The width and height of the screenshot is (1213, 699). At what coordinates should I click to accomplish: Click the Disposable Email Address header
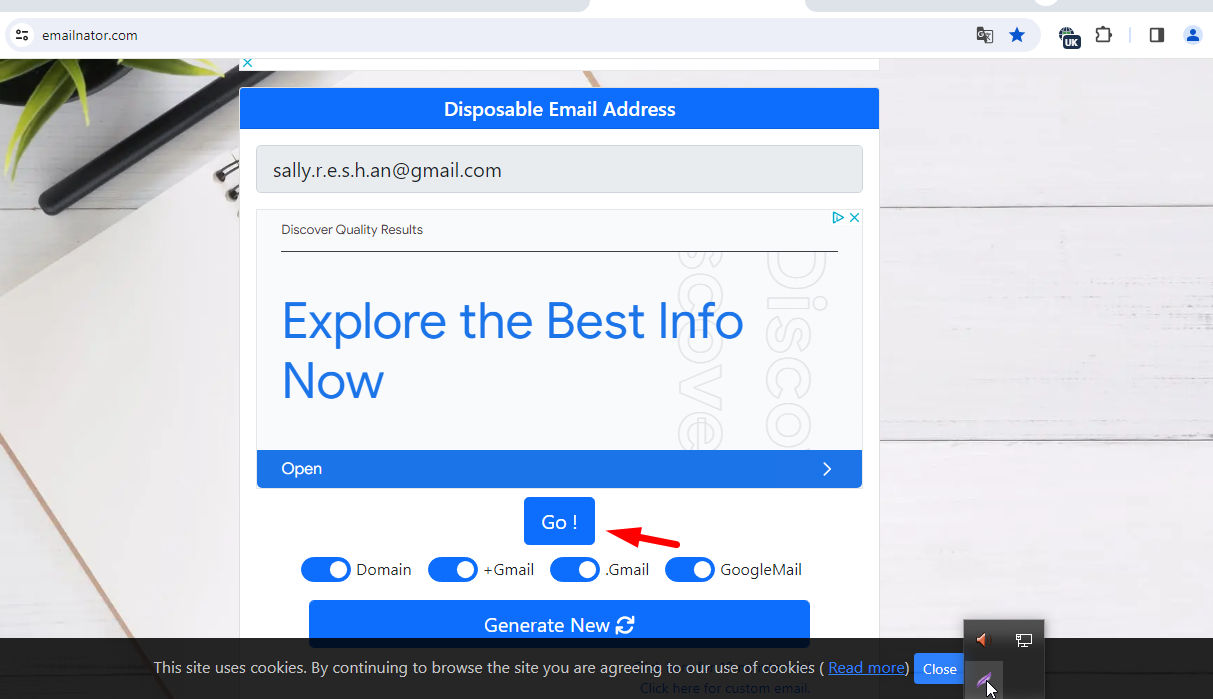(559, 109)
